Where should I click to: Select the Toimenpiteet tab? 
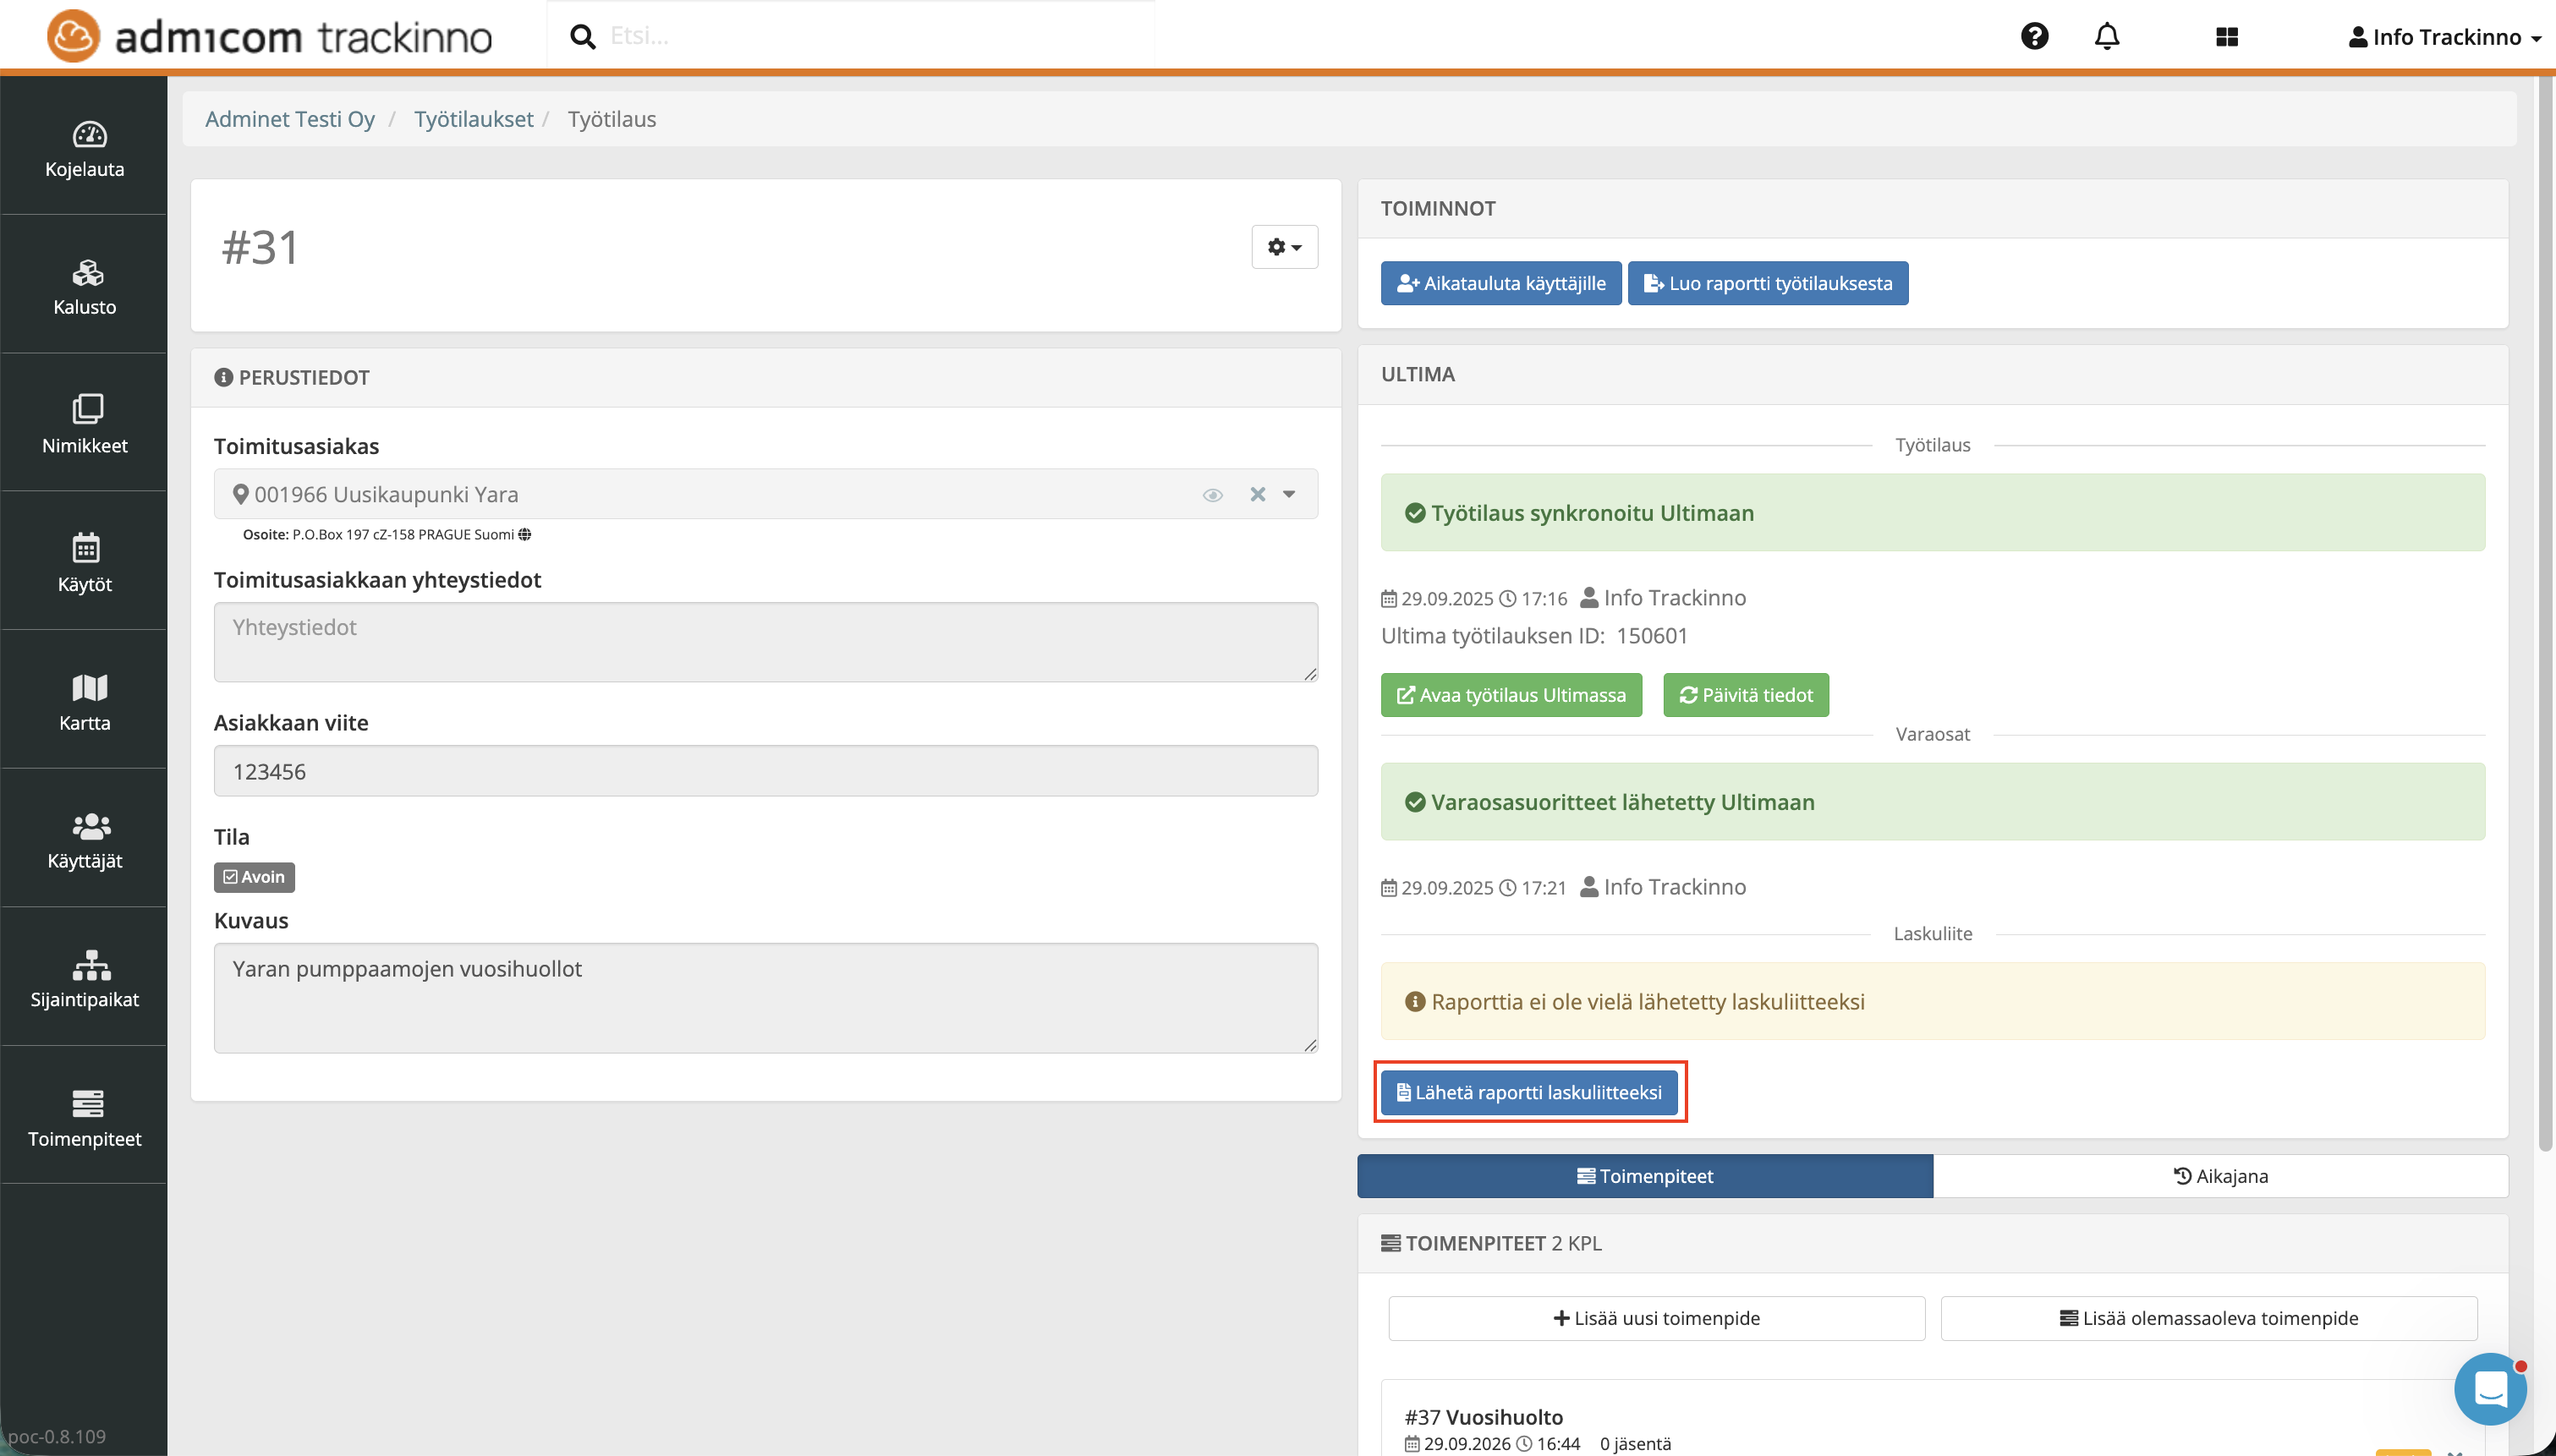[x=1644, y=1176]
